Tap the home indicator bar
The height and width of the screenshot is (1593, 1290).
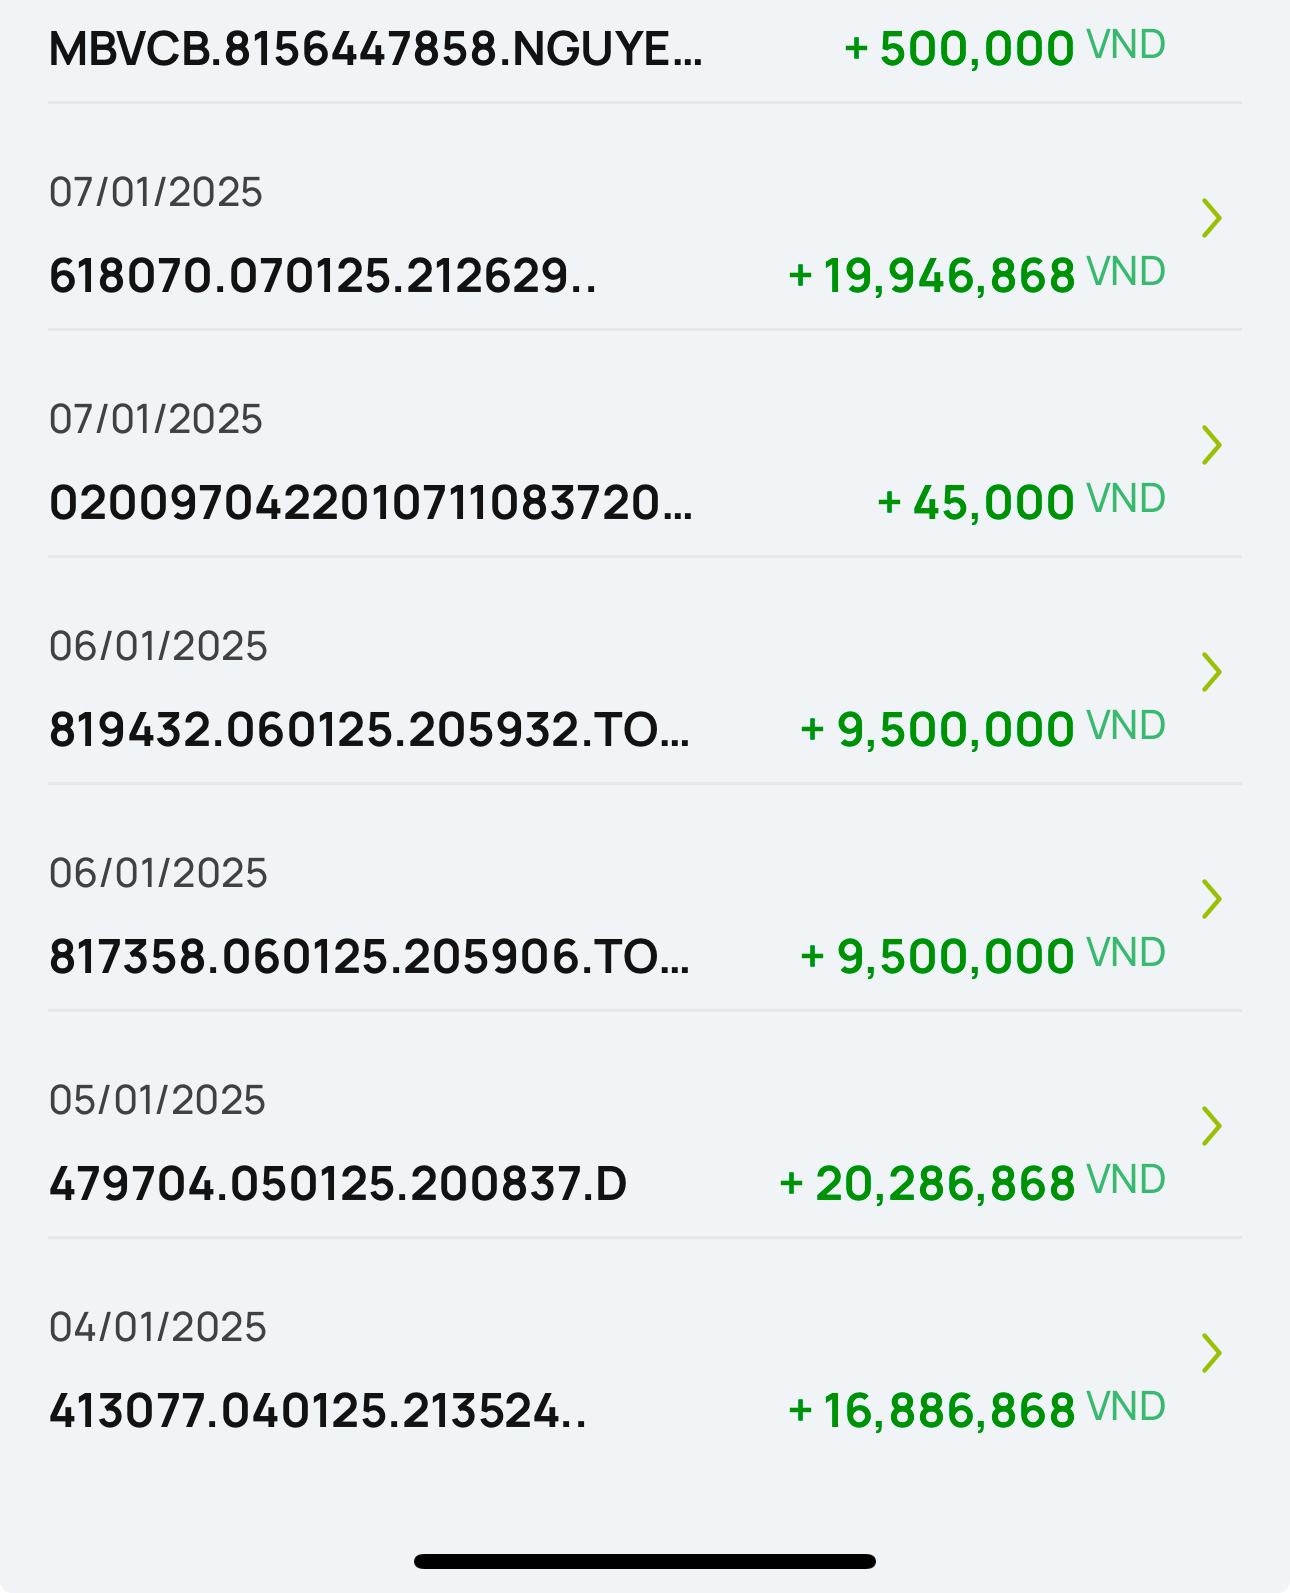[645, 1561]
